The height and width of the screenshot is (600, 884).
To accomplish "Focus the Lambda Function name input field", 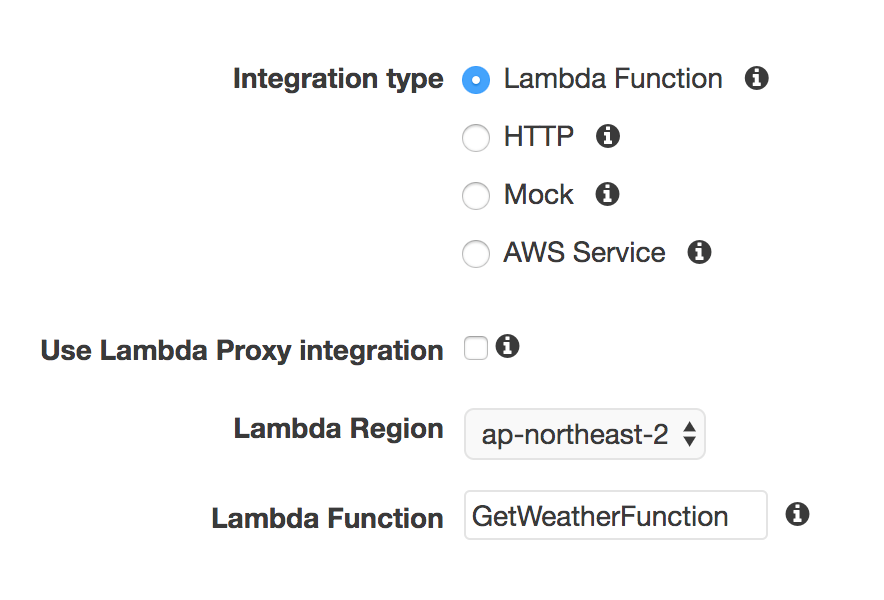I will pyautogui.click(x=616, y=515).
